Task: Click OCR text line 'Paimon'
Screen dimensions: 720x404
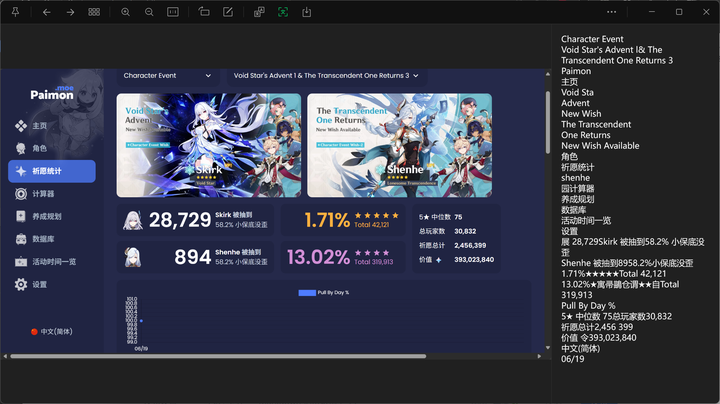Action: (576, 71)
